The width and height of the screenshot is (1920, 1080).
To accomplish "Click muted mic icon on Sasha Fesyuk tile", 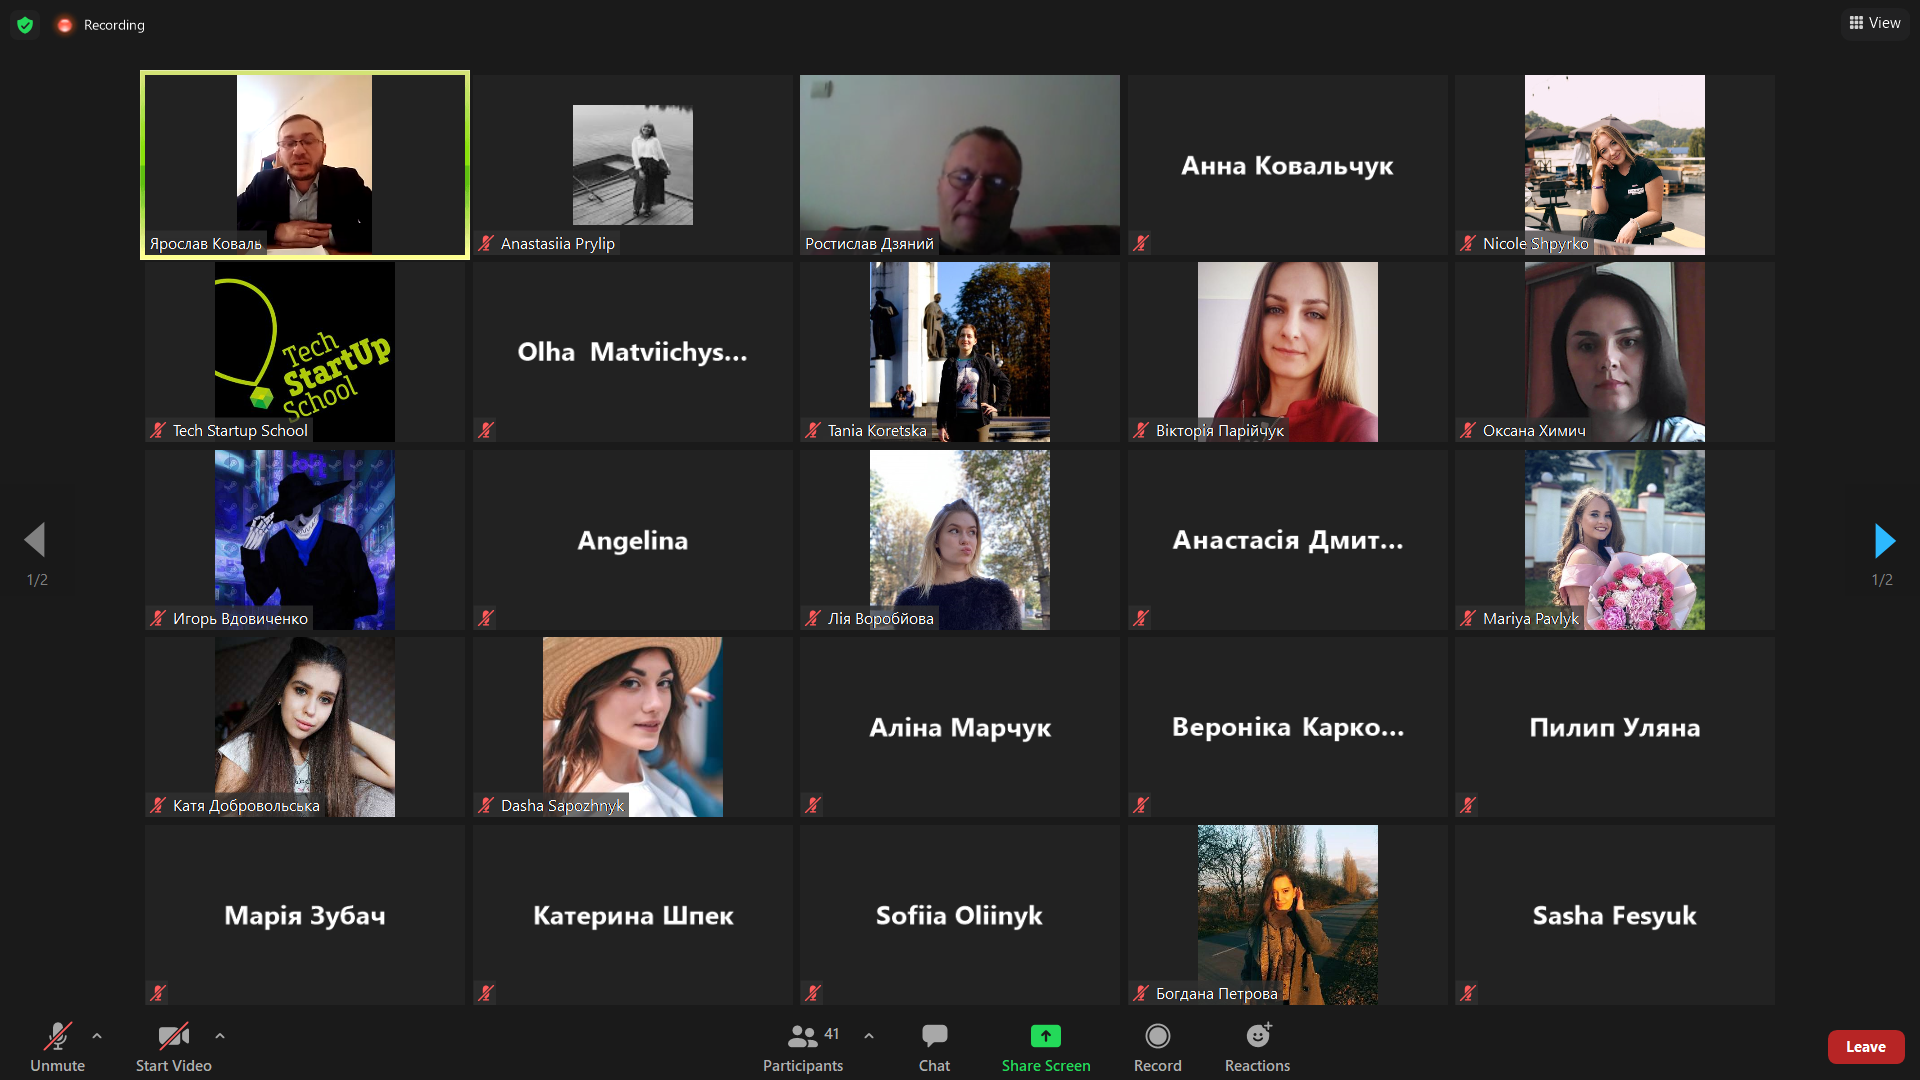I will [1467, 993].
